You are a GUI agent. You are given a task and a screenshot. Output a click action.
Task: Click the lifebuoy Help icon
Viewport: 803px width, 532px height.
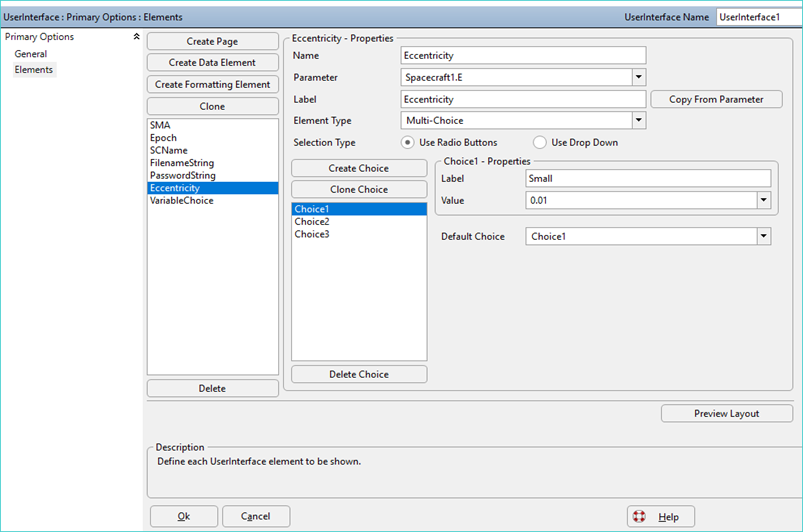pos(639,516)
